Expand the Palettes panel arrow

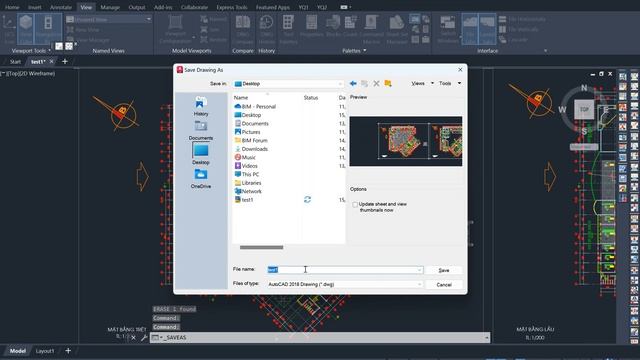[364, 51]
